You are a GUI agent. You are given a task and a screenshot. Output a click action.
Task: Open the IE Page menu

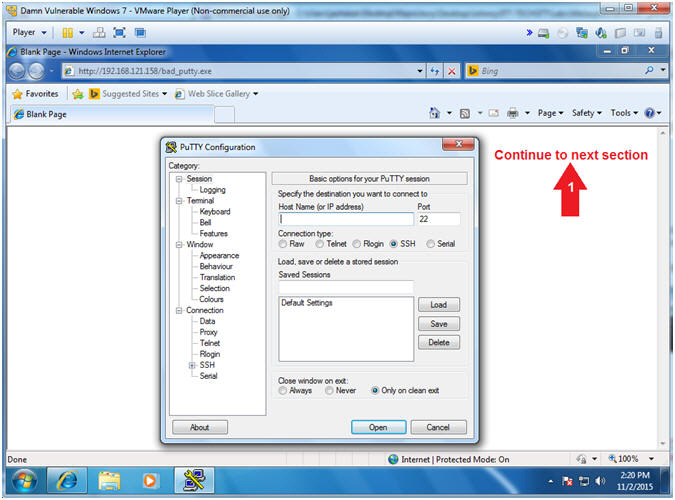550,113
